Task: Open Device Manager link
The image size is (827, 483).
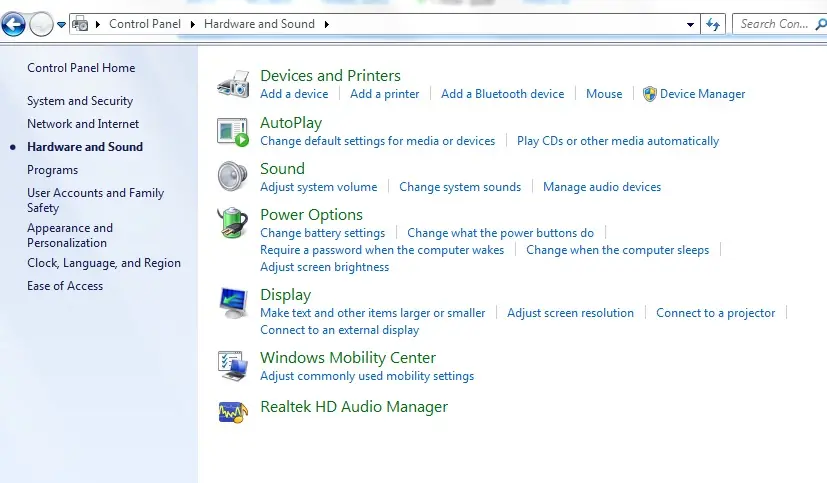Action: [x=702, y=94]
